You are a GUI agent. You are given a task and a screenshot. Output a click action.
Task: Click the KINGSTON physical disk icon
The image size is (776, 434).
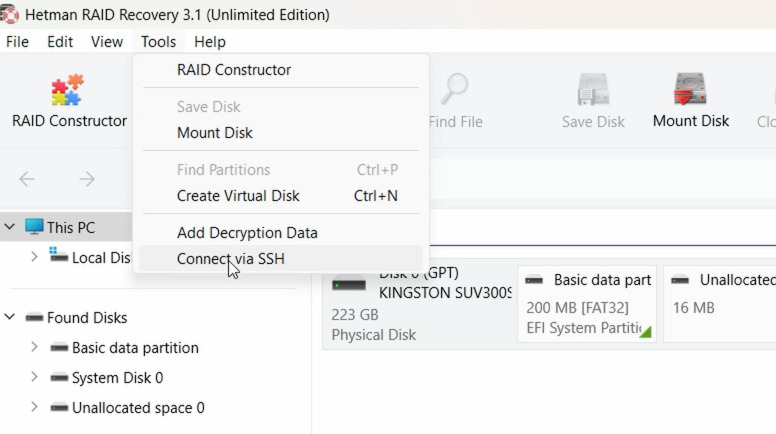(x=349, y=285)
